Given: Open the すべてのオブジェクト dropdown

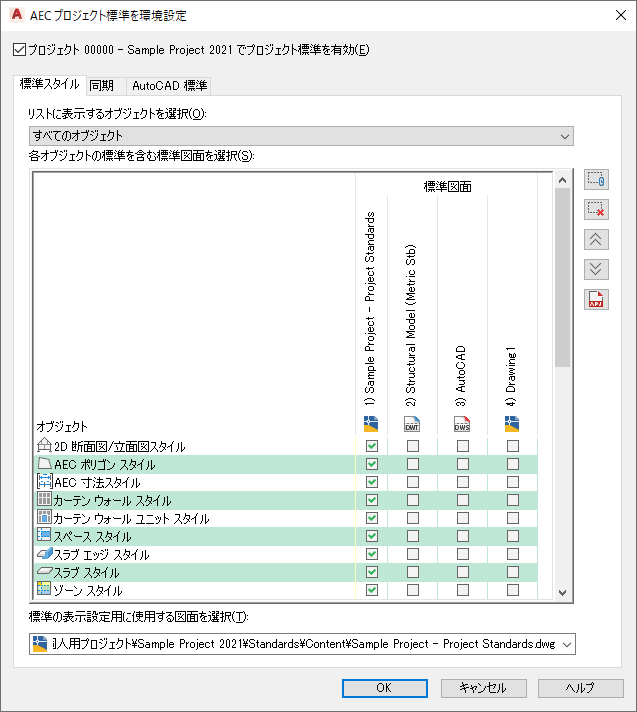Looking at the screenshot, I should tap(300, 136).
